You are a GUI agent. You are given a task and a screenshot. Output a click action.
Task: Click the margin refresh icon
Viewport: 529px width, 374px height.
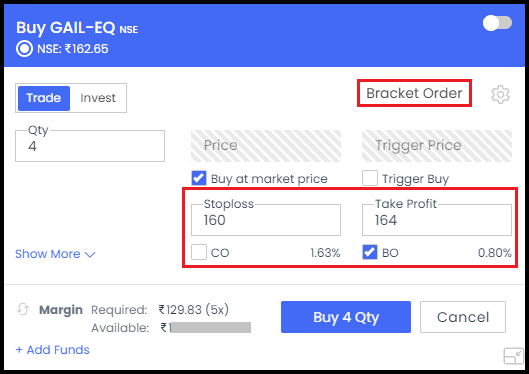click(x=23, y=309)
